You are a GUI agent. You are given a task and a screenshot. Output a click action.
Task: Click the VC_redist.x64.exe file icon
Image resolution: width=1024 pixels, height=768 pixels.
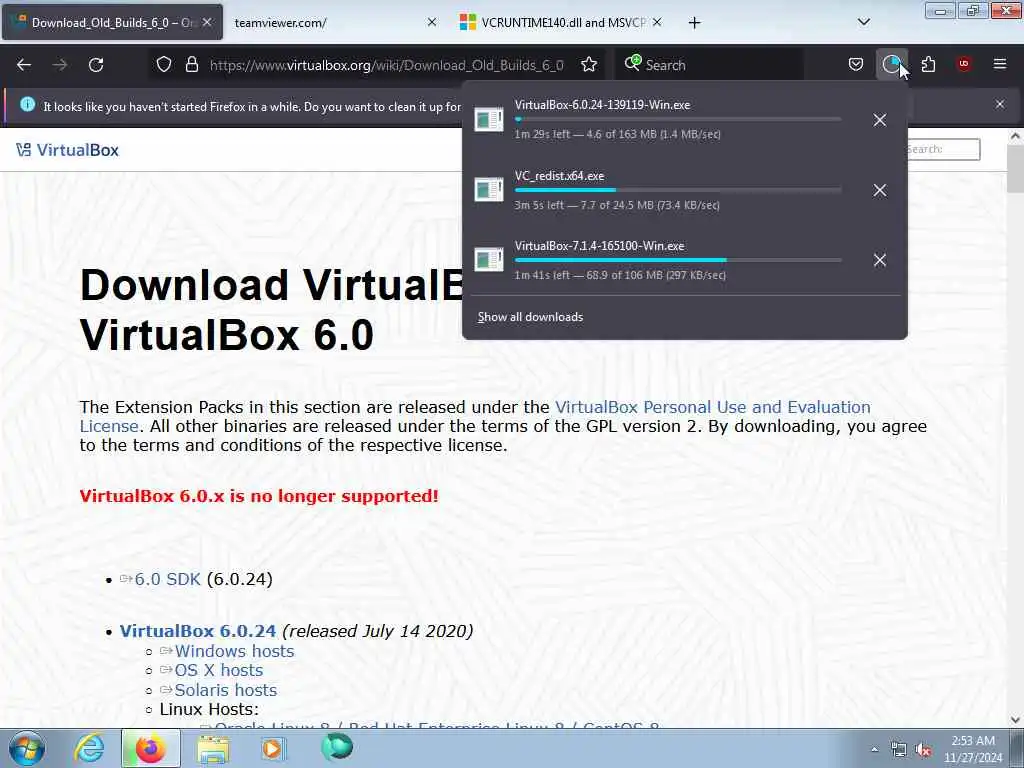click(488, 190)
